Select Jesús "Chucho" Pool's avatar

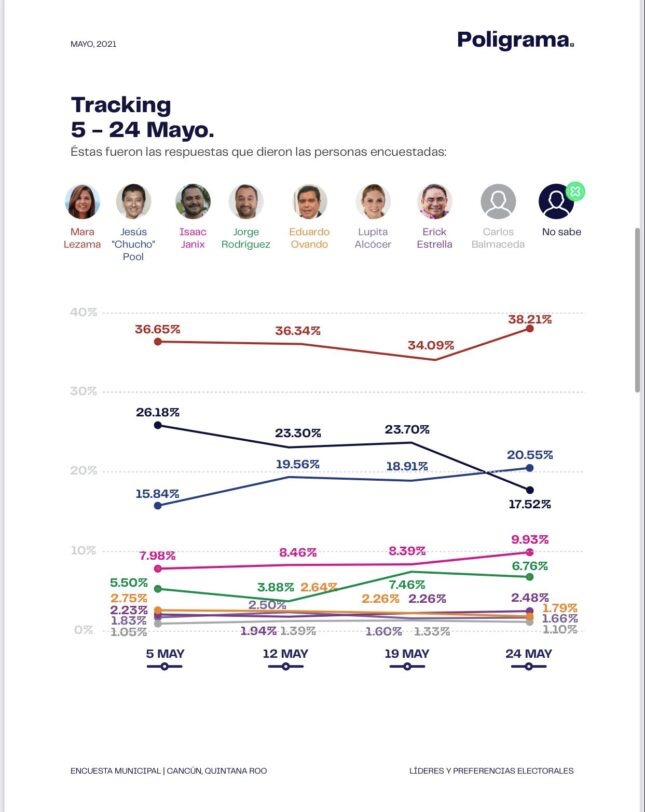[x=134, y=202]
